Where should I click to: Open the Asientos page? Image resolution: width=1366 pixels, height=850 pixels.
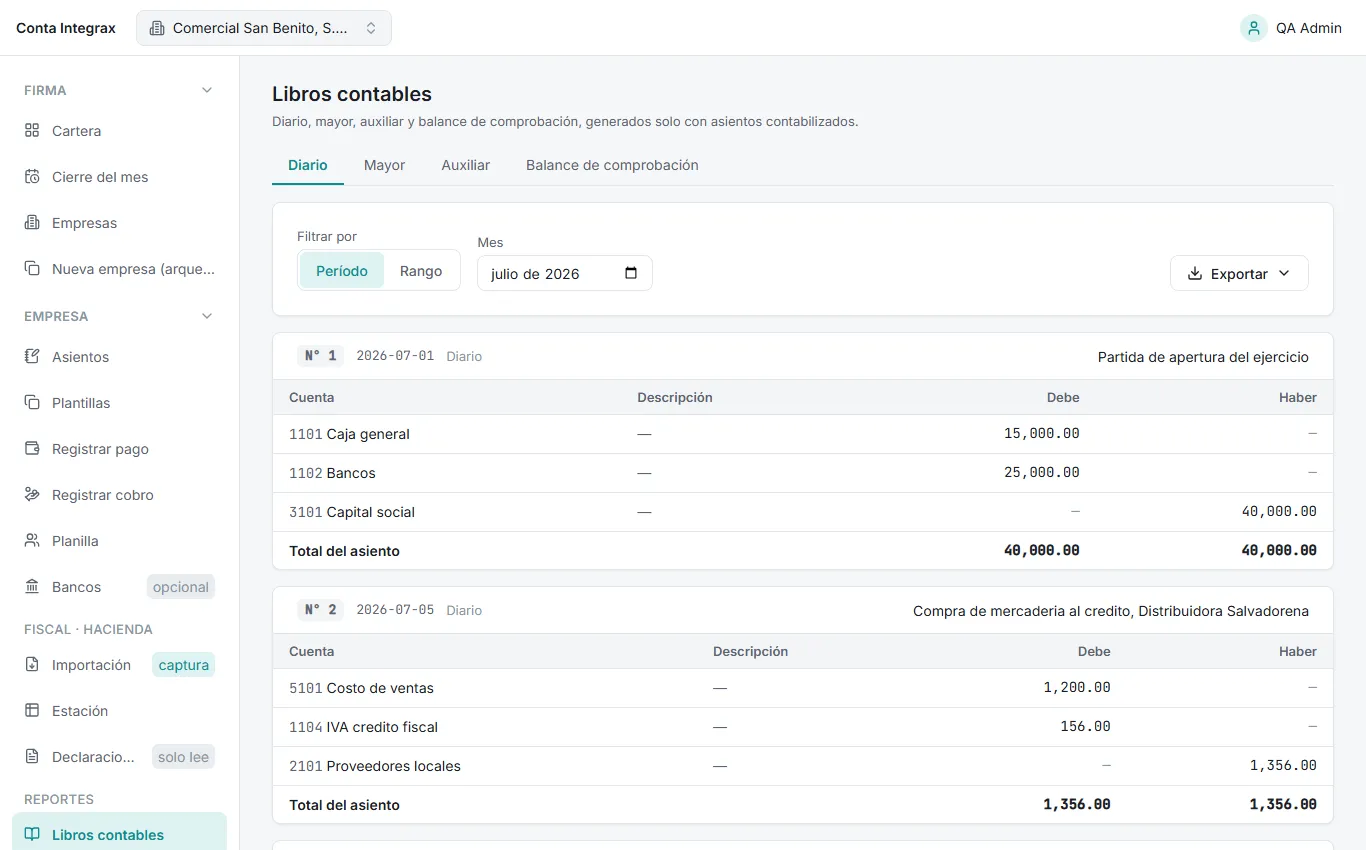tap(119, 357)
